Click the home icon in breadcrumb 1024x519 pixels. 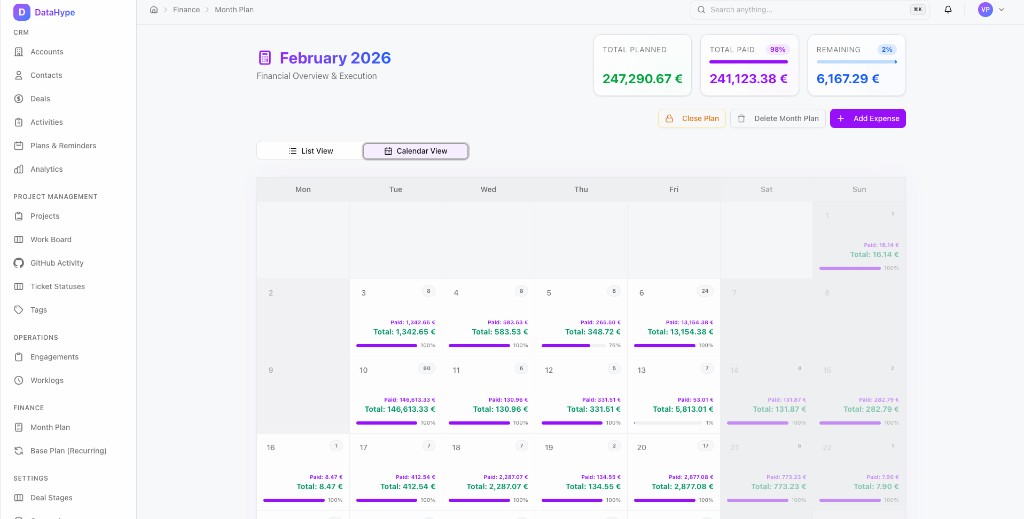click(153, 10)
